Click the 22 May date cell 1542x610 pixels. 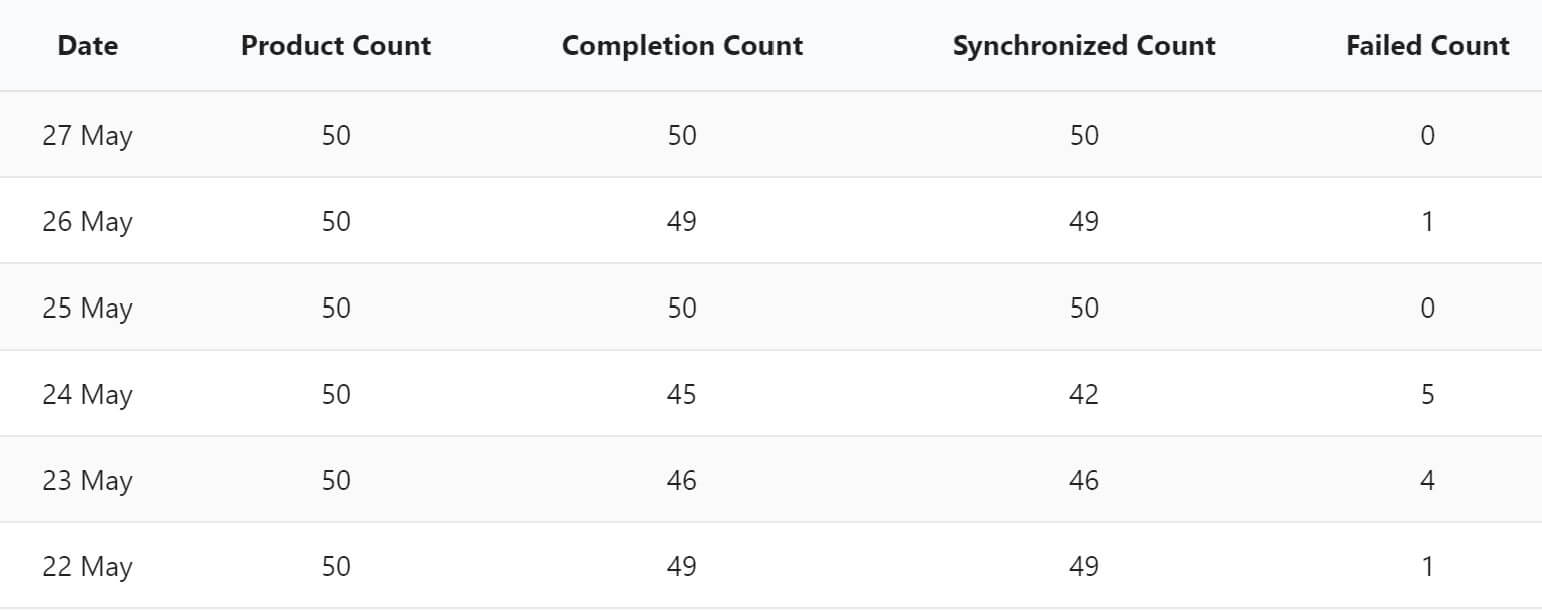coord(87,567)
